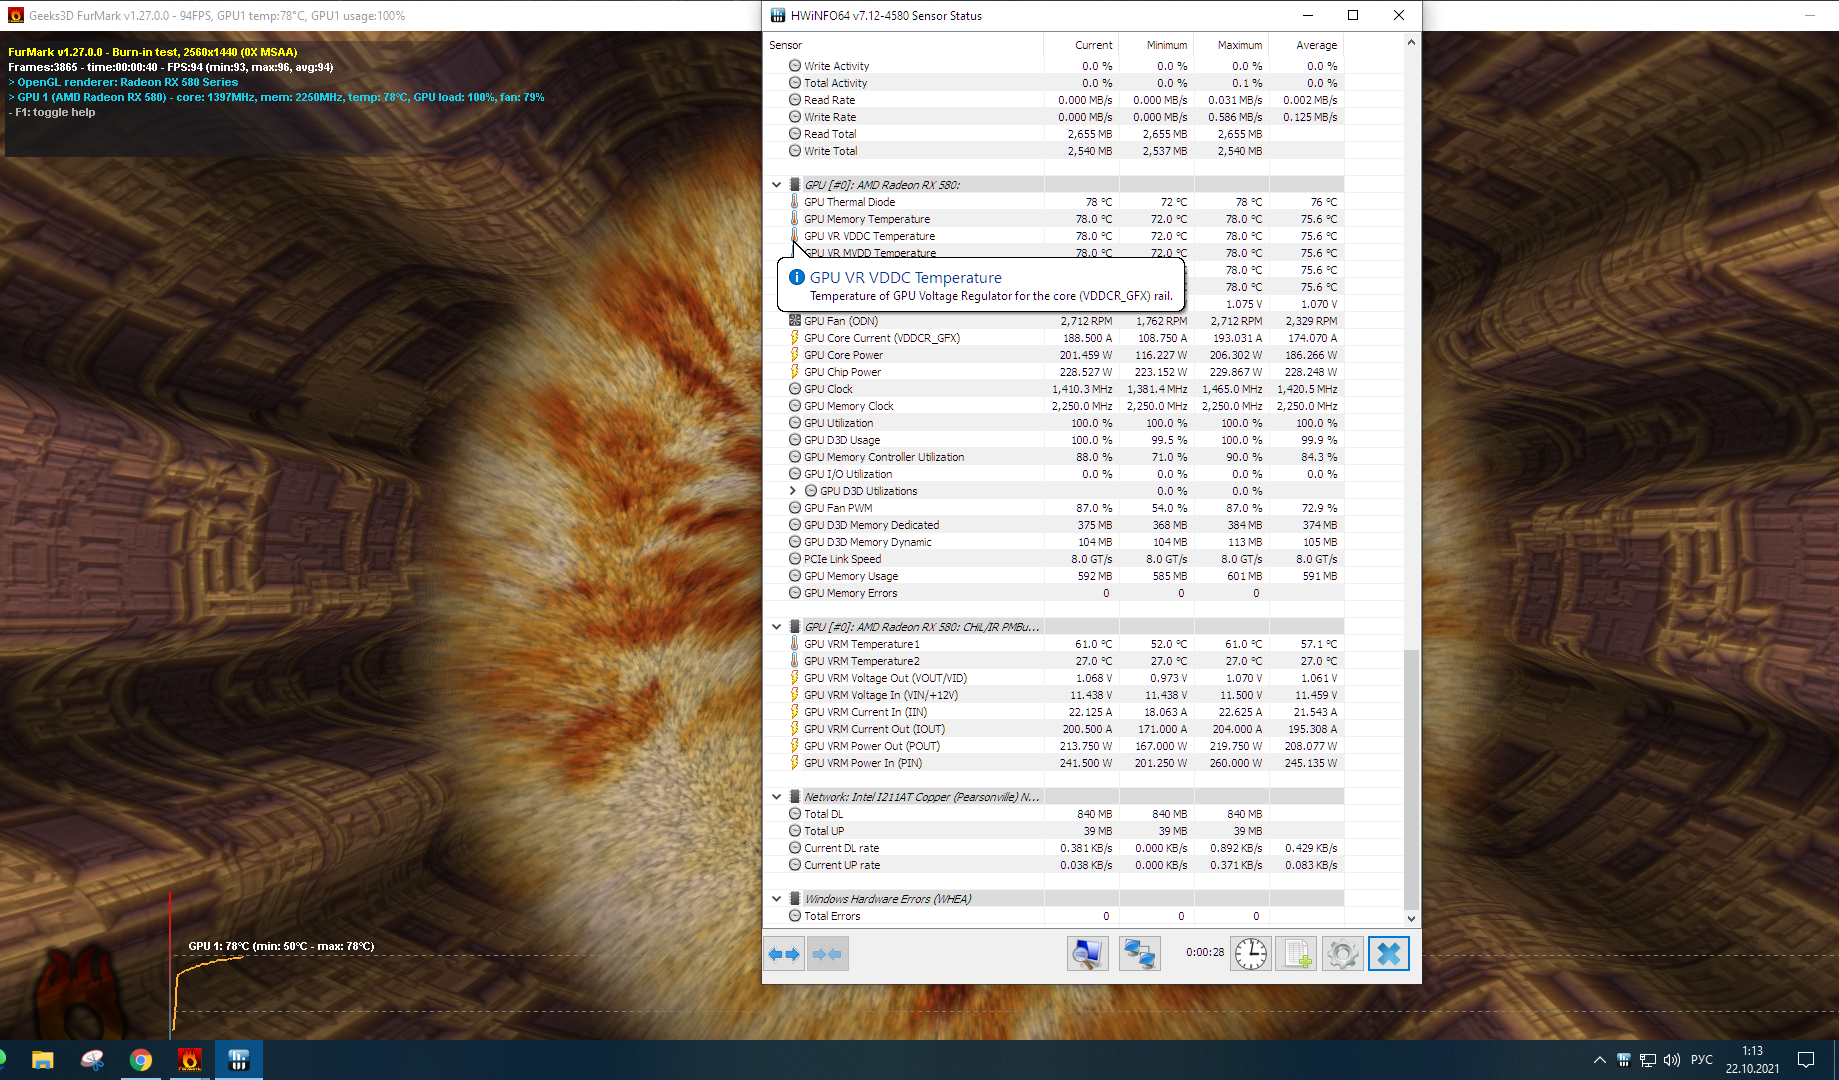Image resolution: width=1839 pixels, height=1080 pixels.
Task: Reset the sensor timer via clock icon
Action: click(1250, 954)
